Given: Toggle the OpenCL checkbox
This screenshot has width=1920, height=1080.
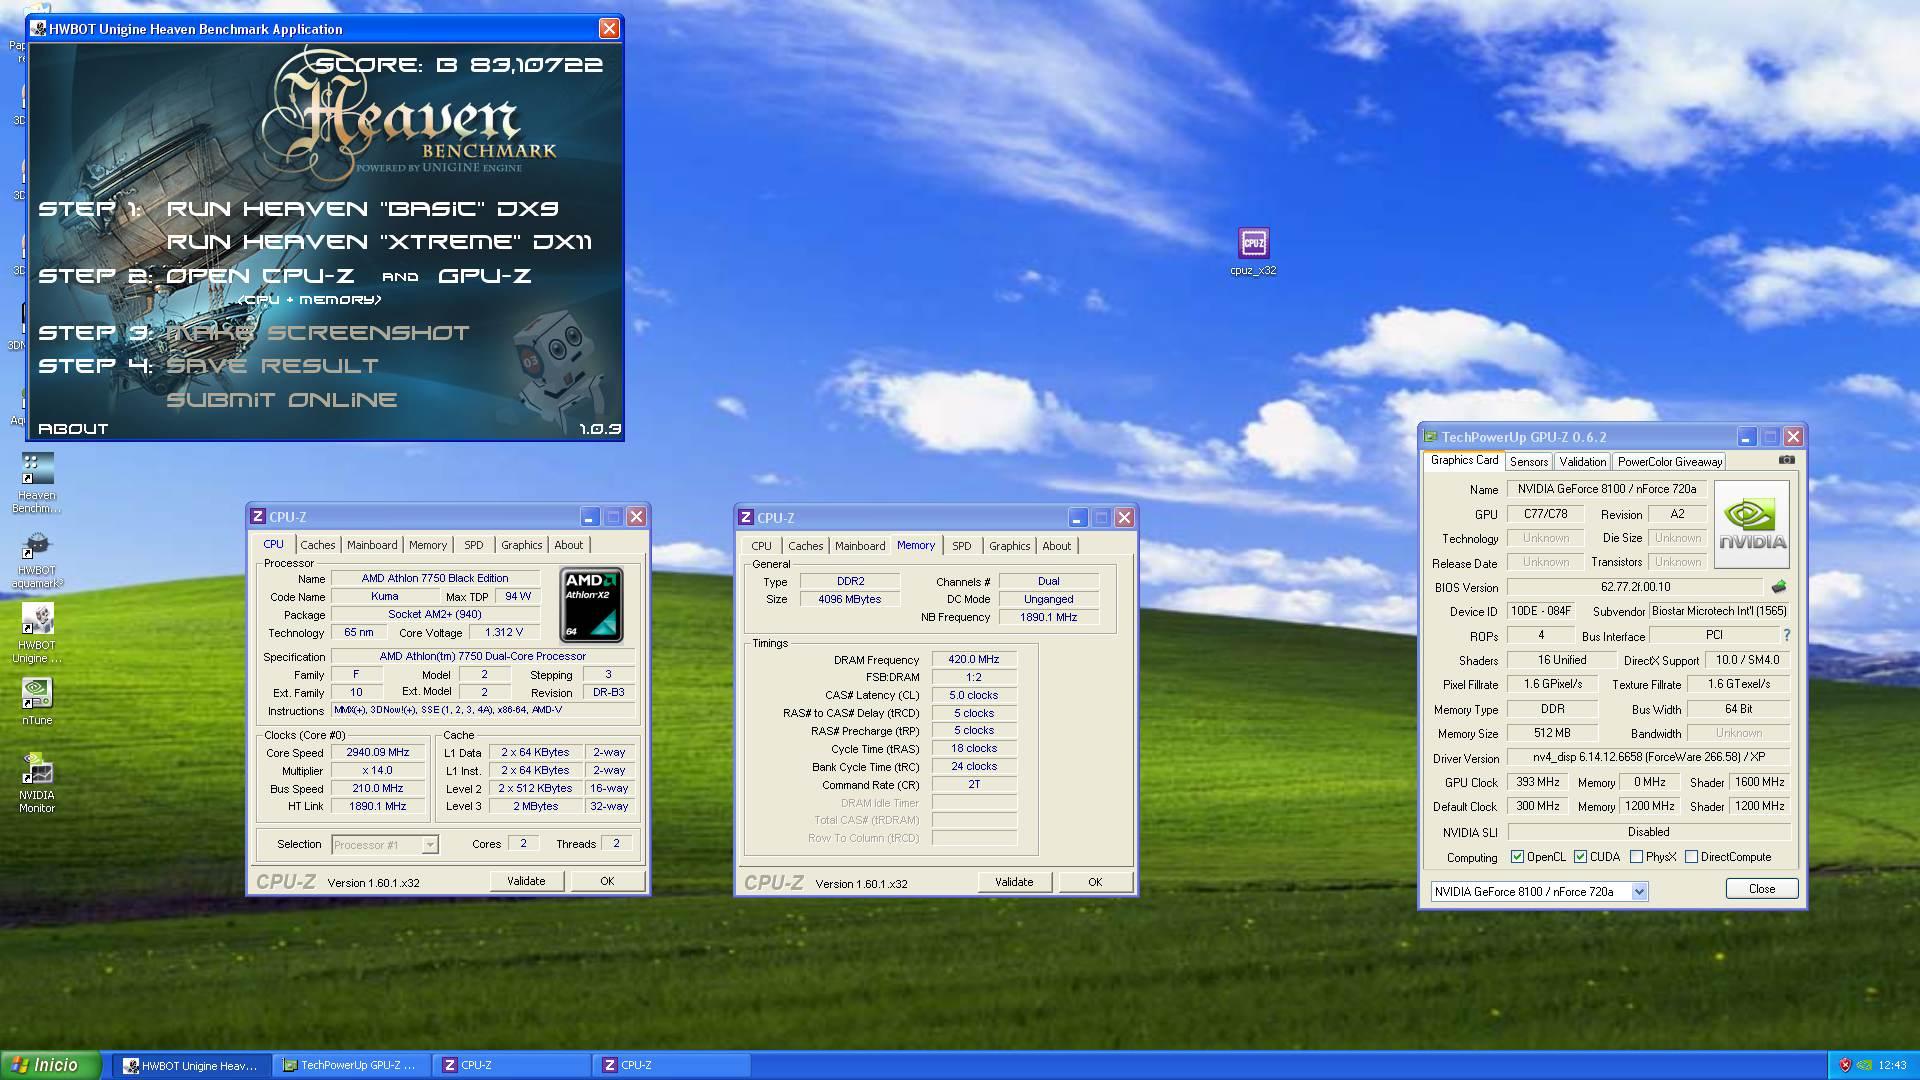Looking at the screenshot, I should coord(1518,857).
